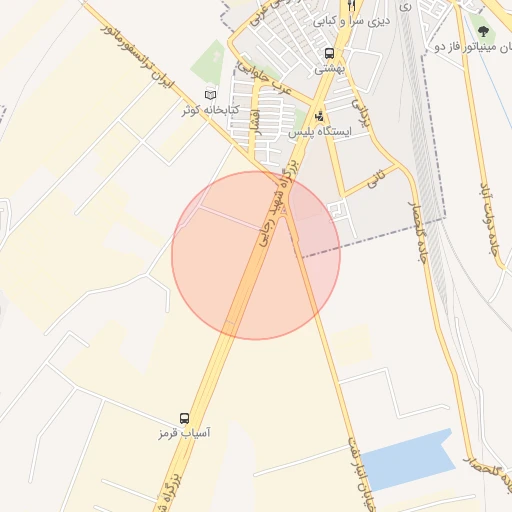Select the کتابخانه کوثر label
The width and height of the screenshot is (512, 512).
tap(210, 109)
